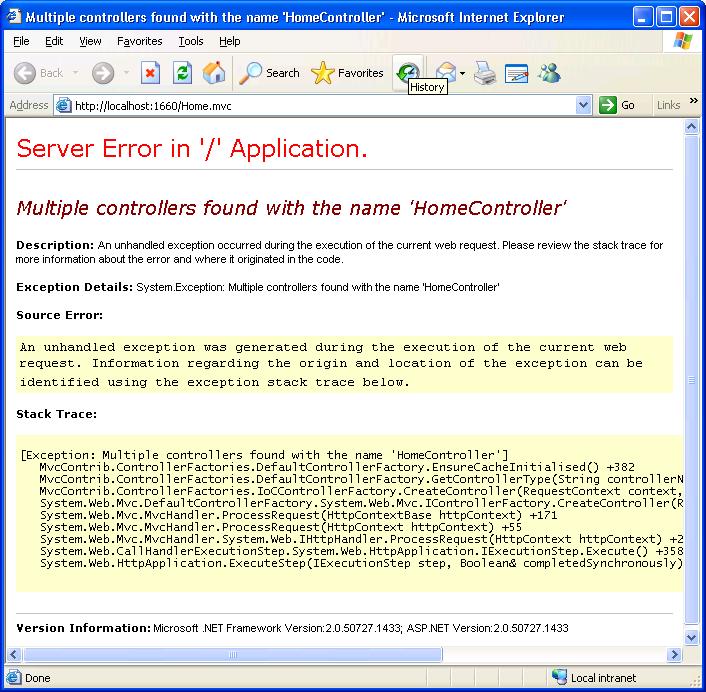Image resolution: width=706 pixels, height=692 pixels.
Task: Open the Back history dropdown arrow
Action: tap(76, 73)
